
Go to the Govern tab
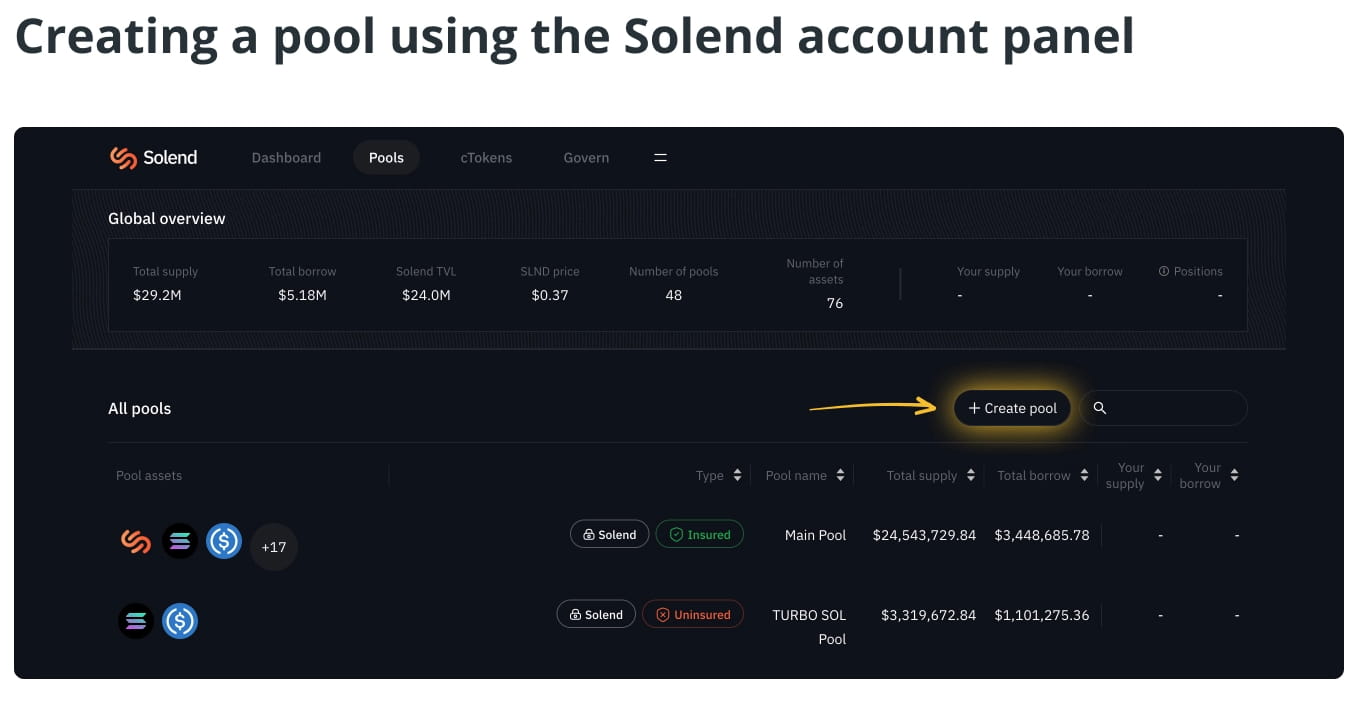click(586, 158)
